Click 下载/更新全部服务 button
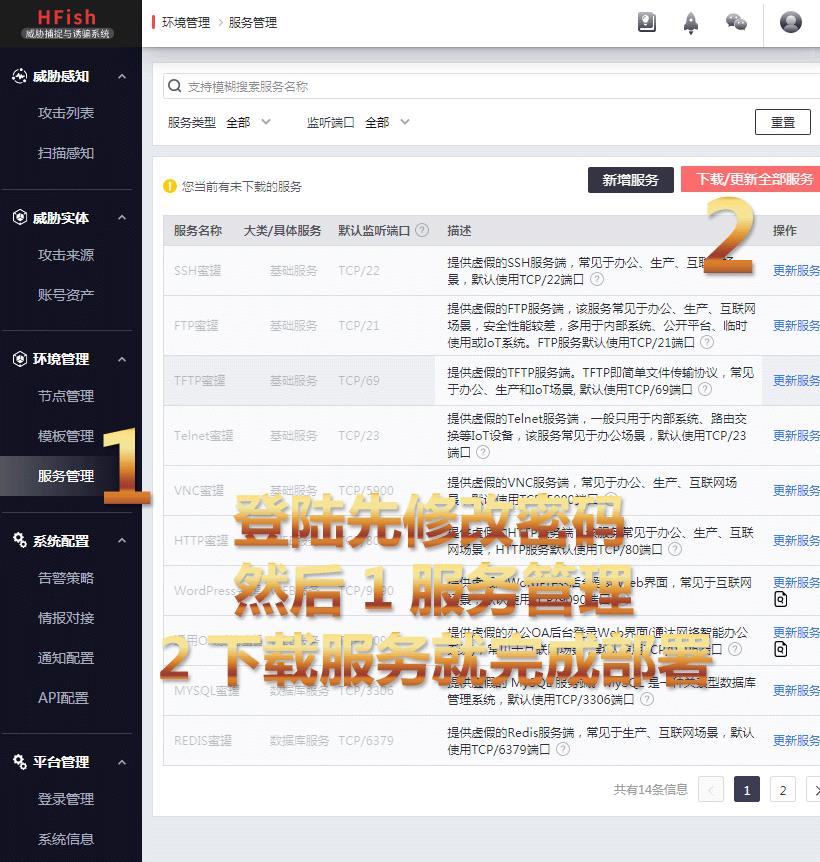This screenshot has height=862, width=820. (x=751, y=179)
